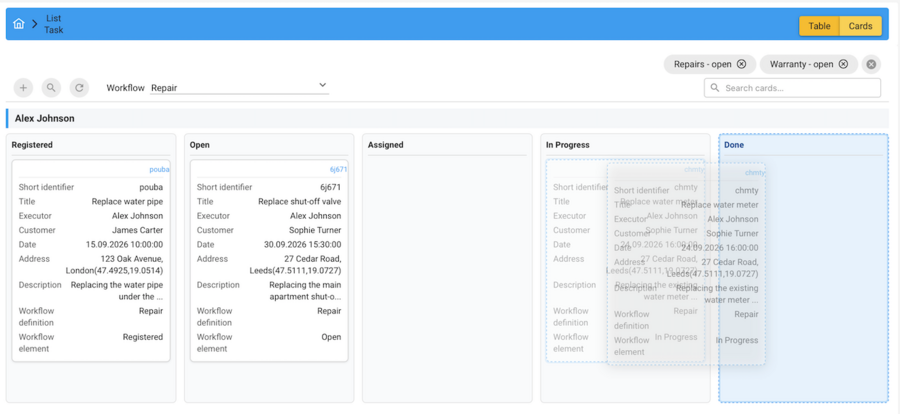
Task: Refresh the task list with reload icon
Action: click(79, 88)
